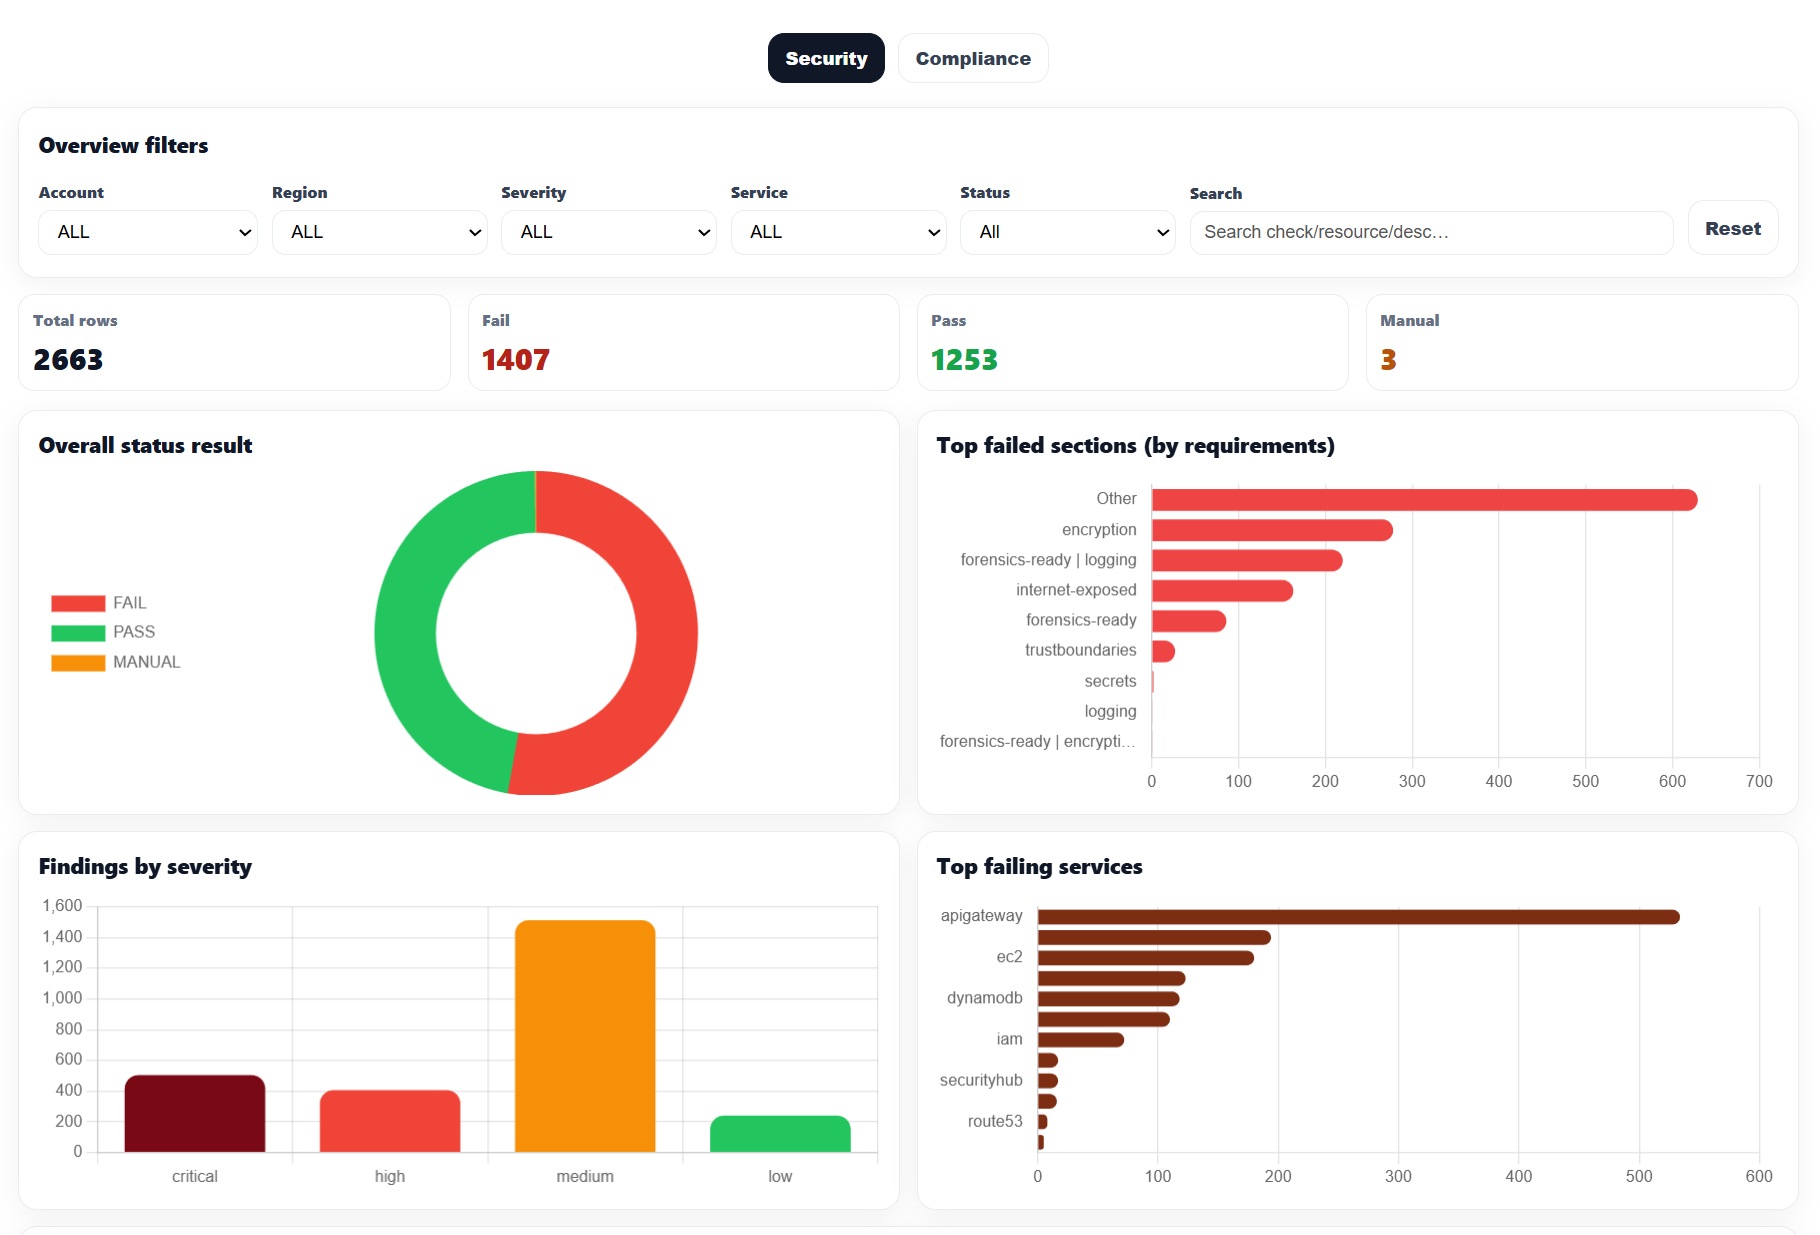This screenshot has height=1235, width=1820.
Task: Click the Reset filters button
Action: [x=1732, y=228]
